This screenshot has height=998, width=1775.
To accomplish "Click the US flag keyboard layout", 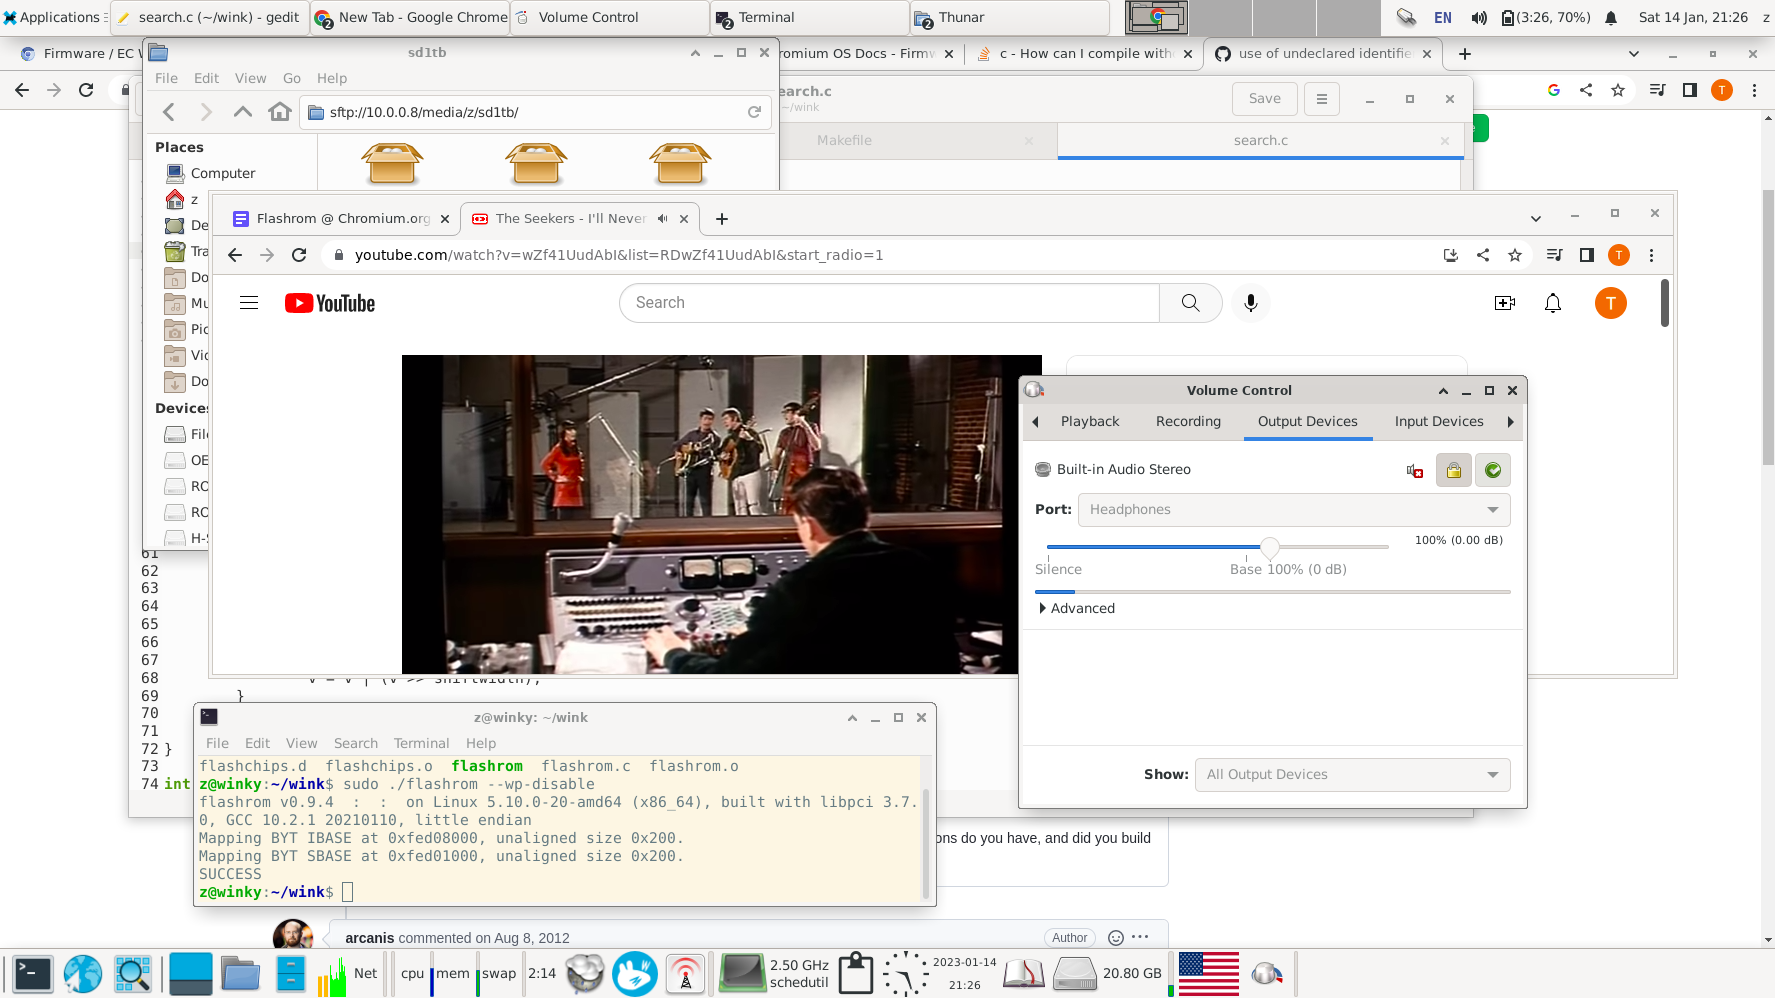I will (x=1208, y=974).
